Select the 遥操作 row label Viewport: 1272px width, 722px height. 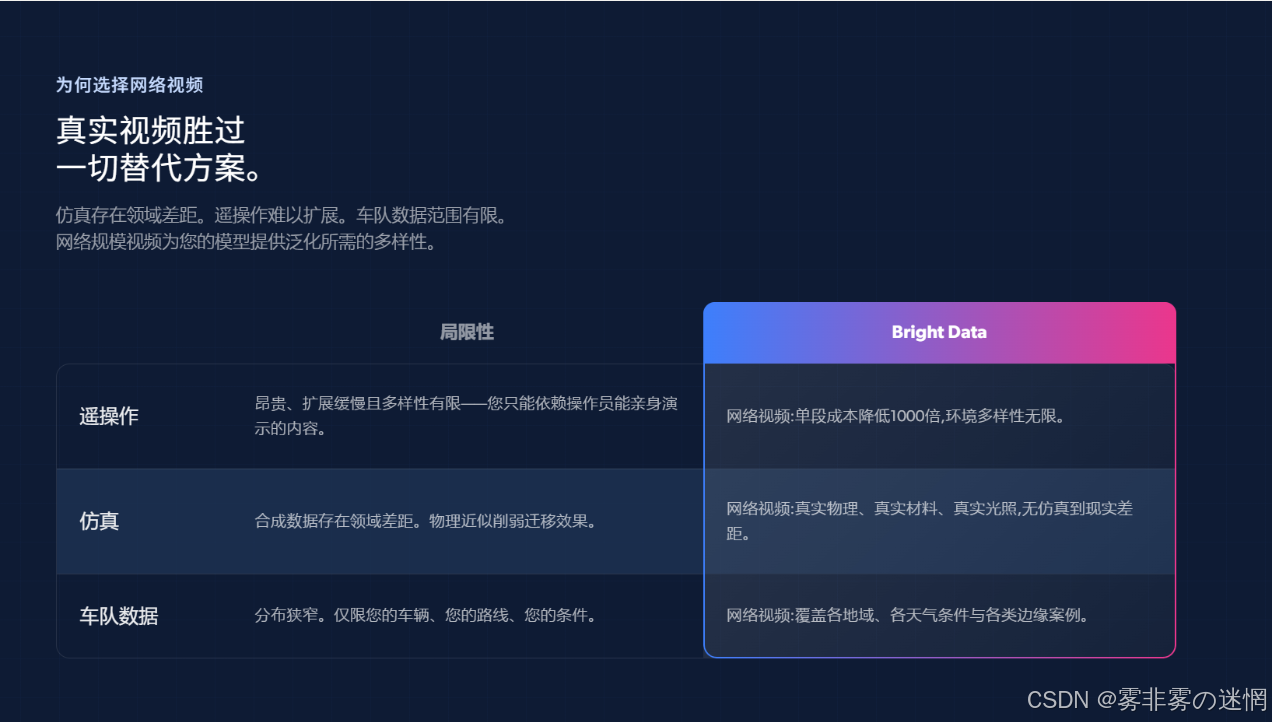pos(109,417)
